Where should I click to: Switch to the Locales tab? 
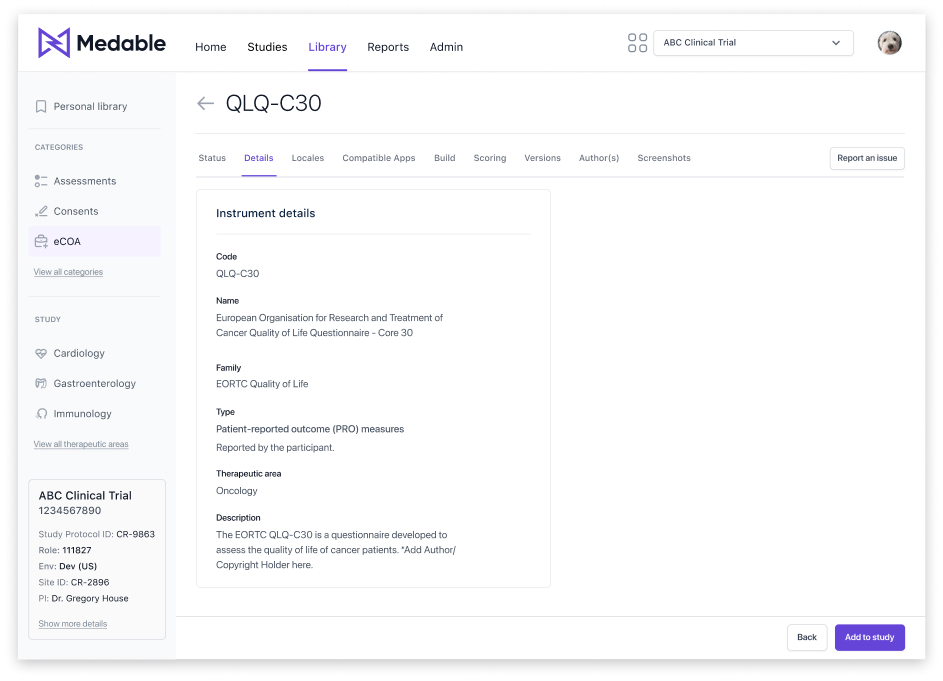point(307,158)
